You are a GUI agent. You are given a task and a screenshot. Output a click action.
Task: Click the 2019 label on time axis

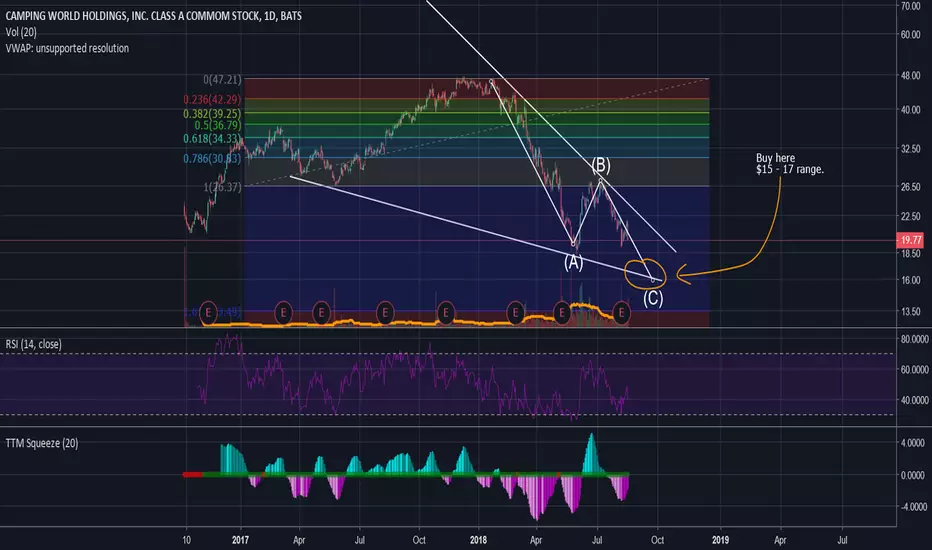(x=720, y=540)
